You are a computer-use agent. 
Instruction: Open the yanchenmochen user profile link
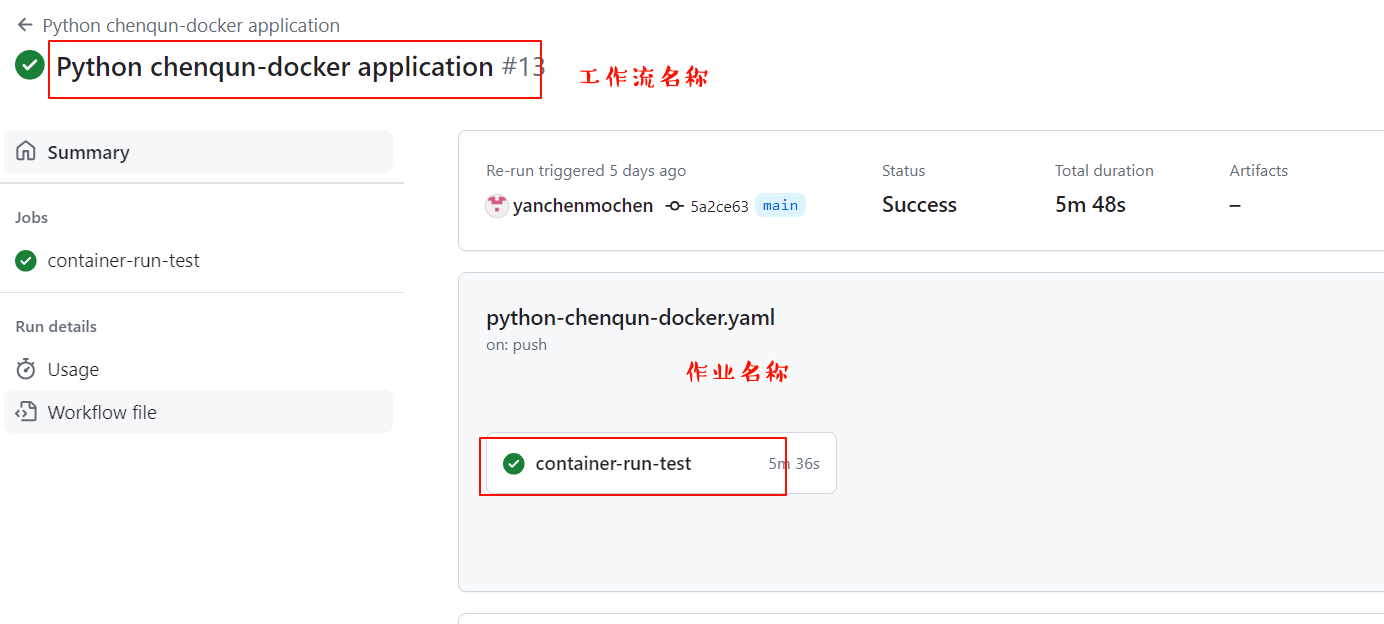pos(583,206)
